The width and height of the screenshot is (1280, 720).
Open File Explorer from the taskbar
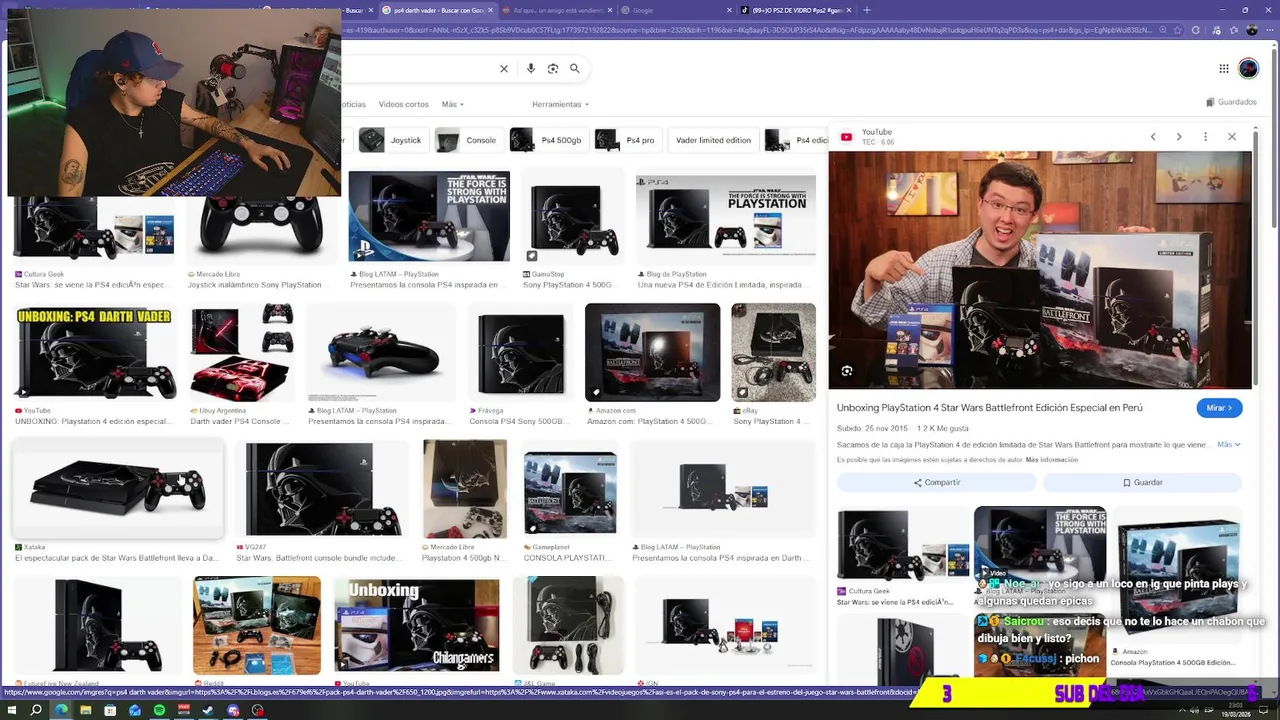point(86,711)
